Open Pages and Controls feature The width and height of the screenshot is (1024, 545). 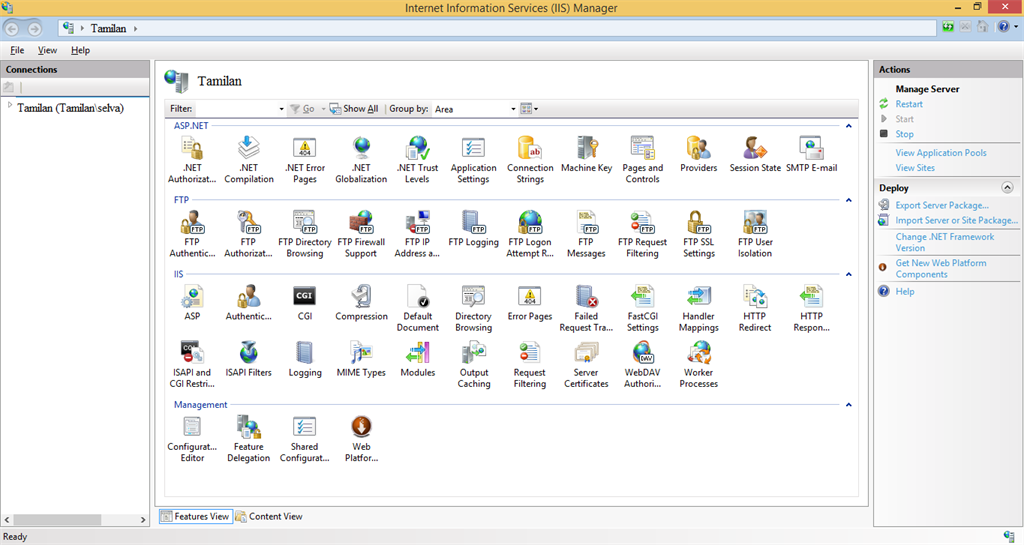coord(643,160)
